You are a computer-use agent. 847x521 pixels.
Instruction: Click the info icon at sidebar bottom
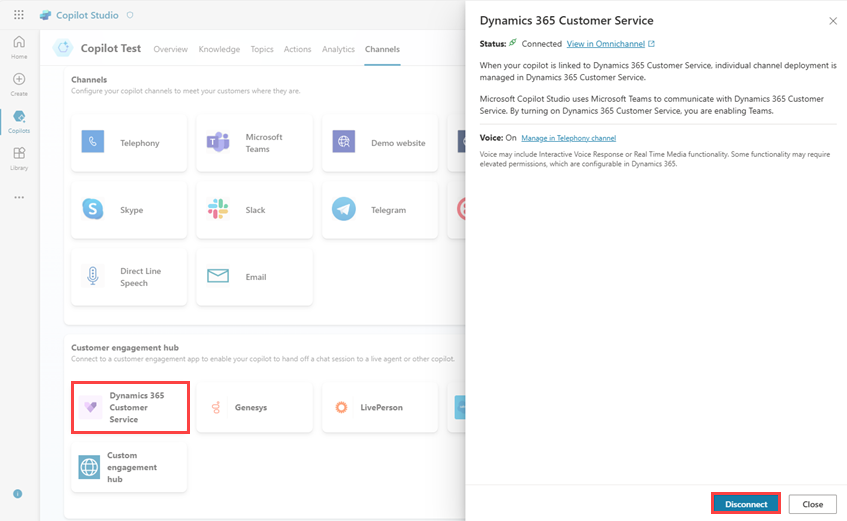coord(18,494)
